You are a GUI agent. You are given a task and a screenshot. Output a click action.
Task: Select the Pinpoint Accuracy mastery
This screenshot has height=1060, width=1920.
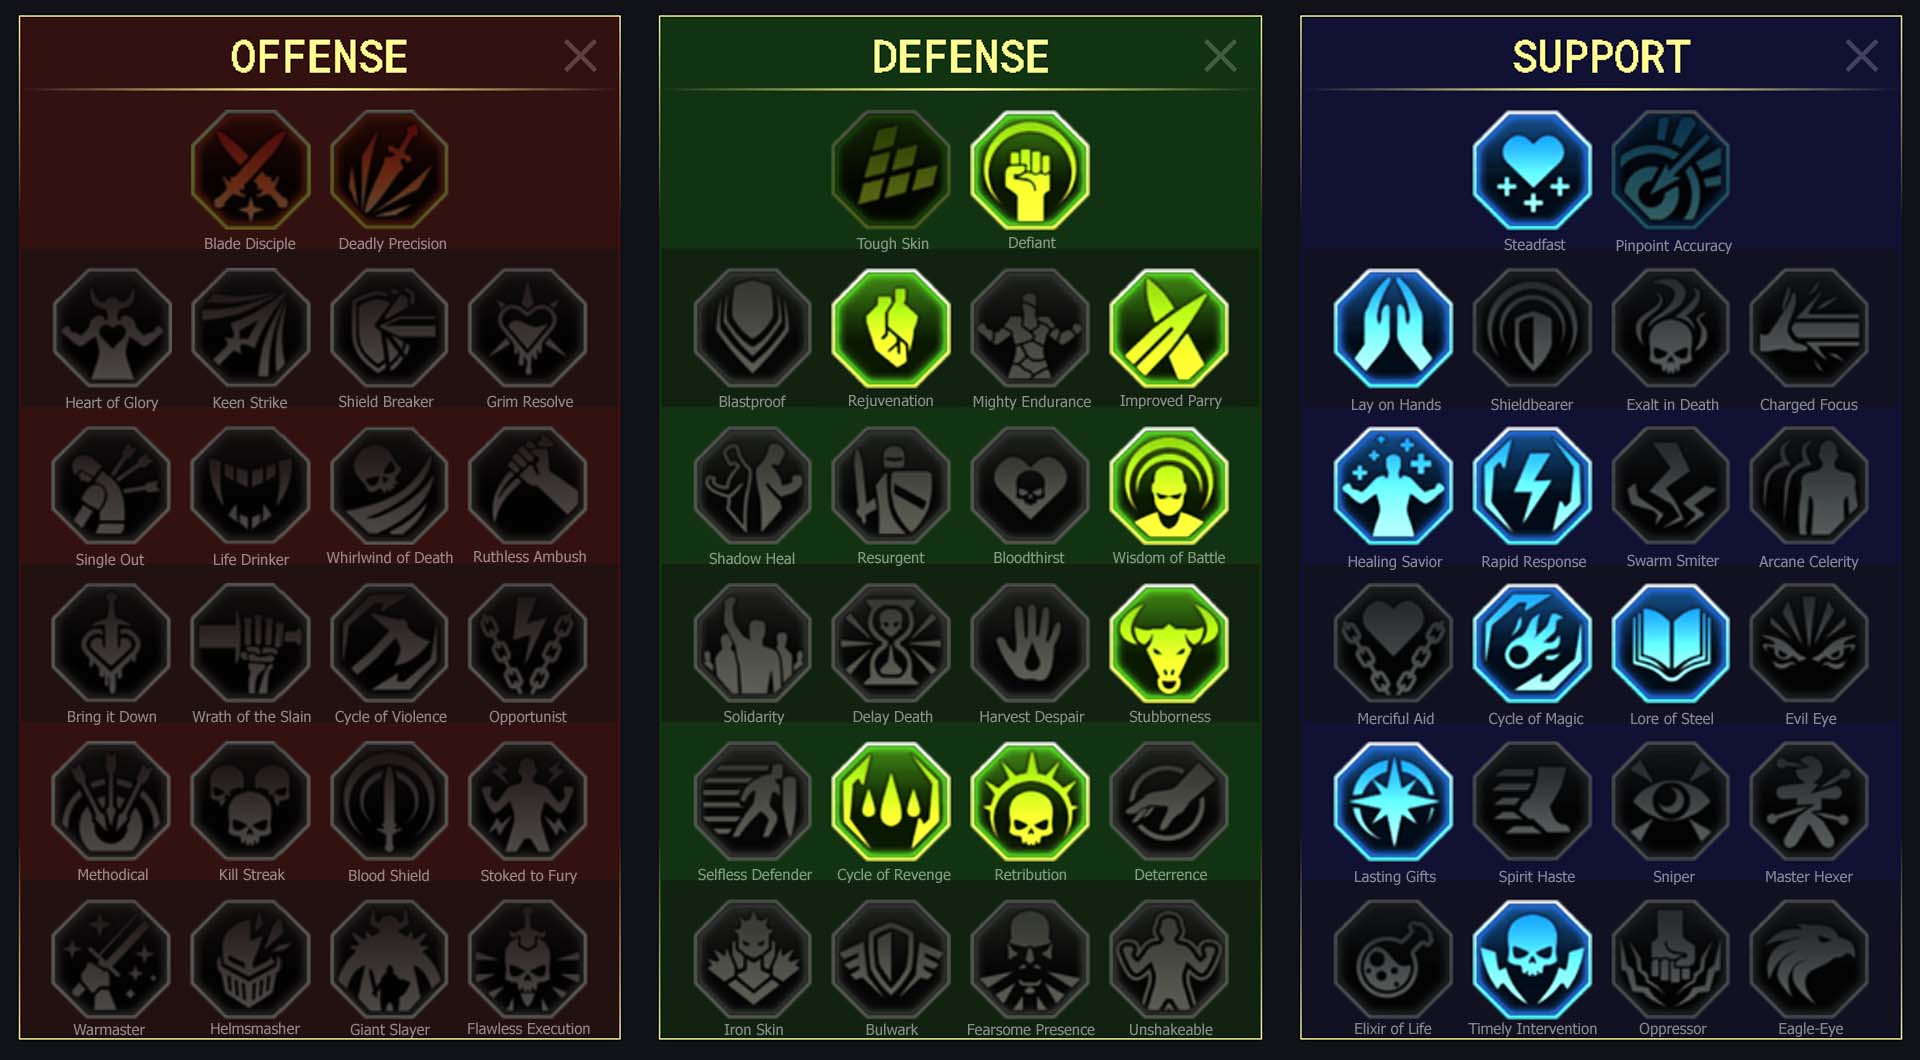(x=1671, y=170)
